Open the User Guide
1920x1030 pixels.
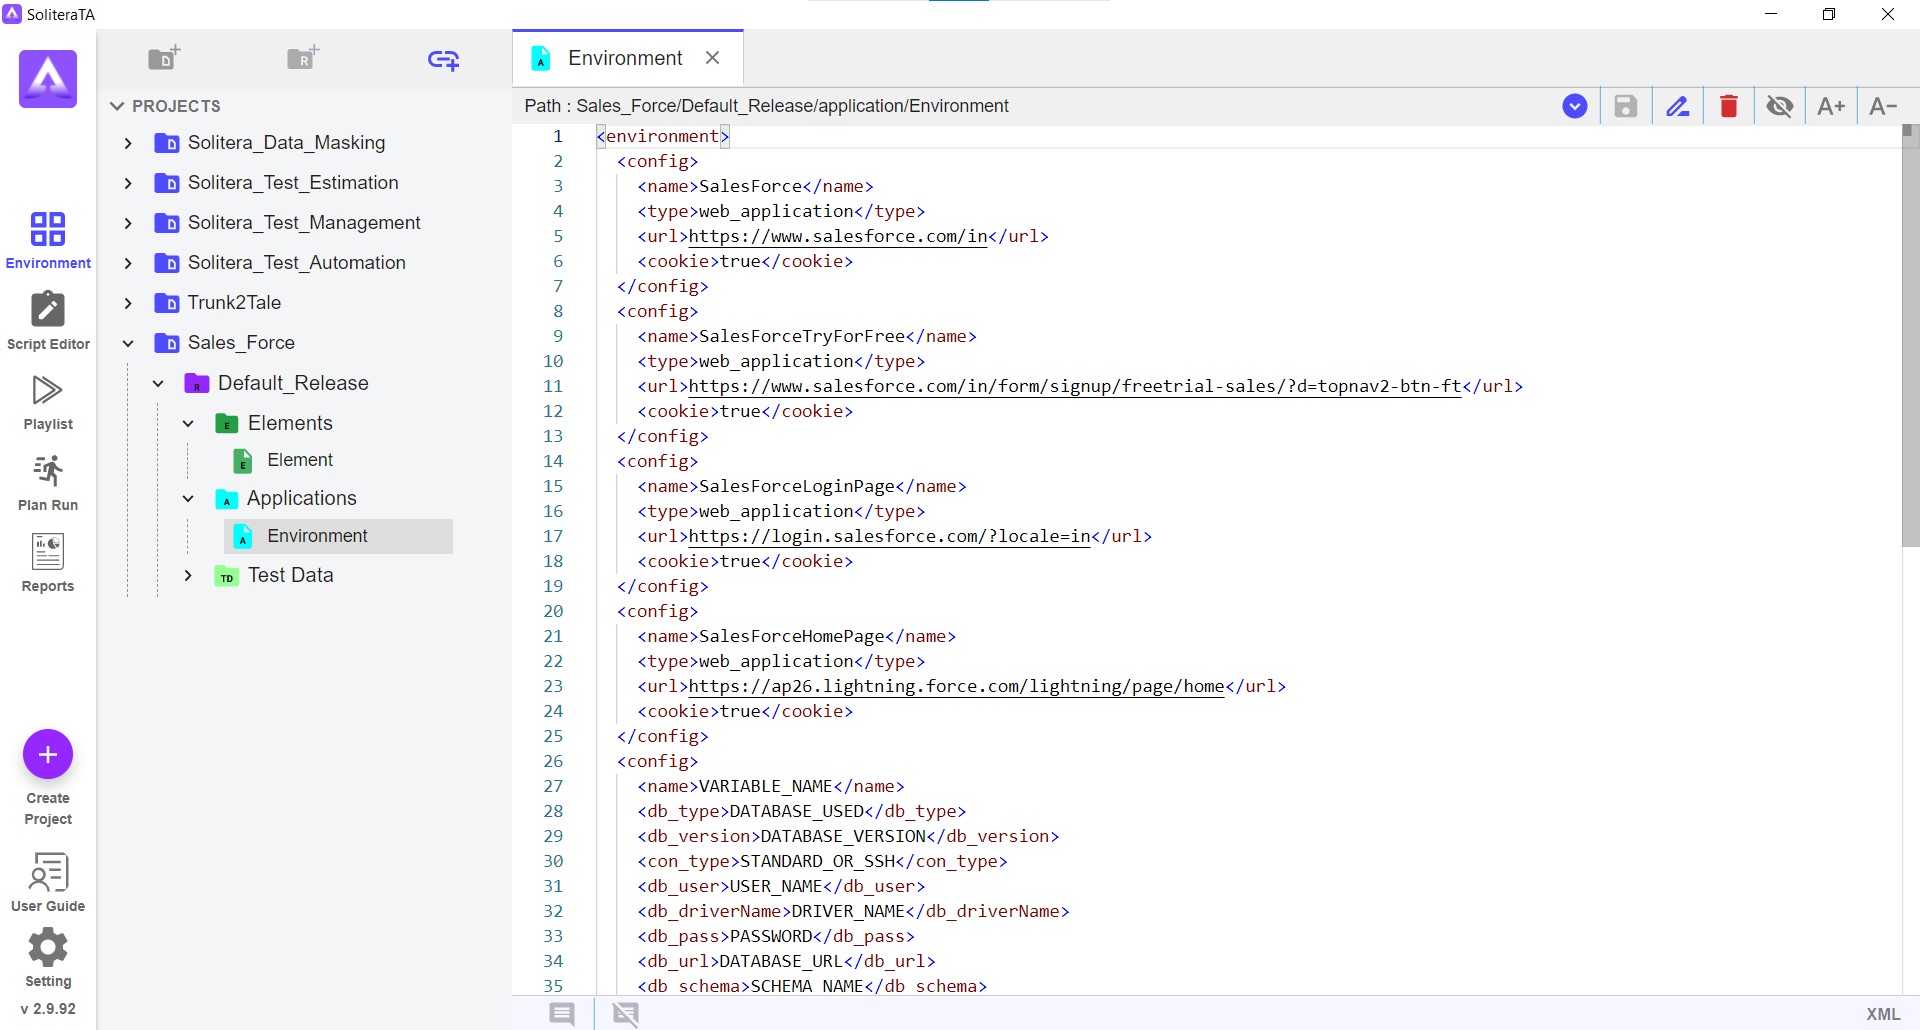(x=48, y=882)
